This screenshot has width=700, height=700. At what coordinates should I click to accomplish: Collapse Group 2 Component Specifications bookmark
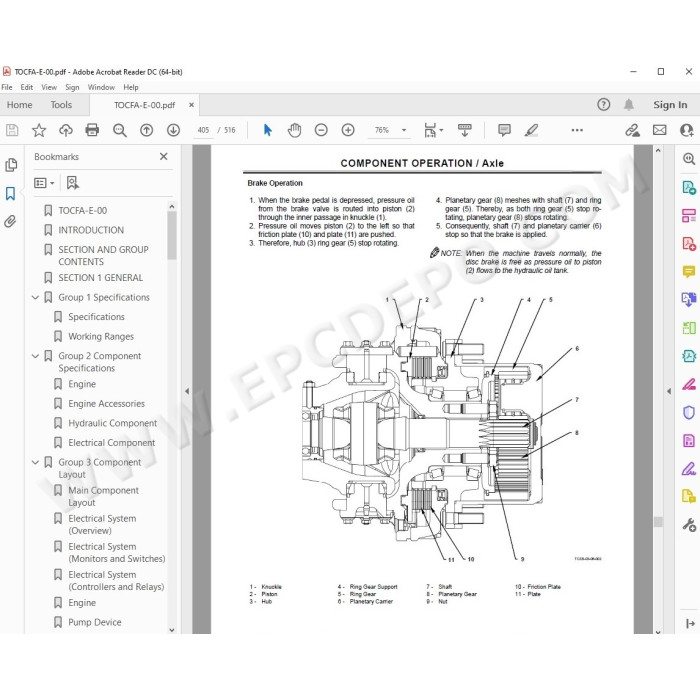click(x=35, y=356)
